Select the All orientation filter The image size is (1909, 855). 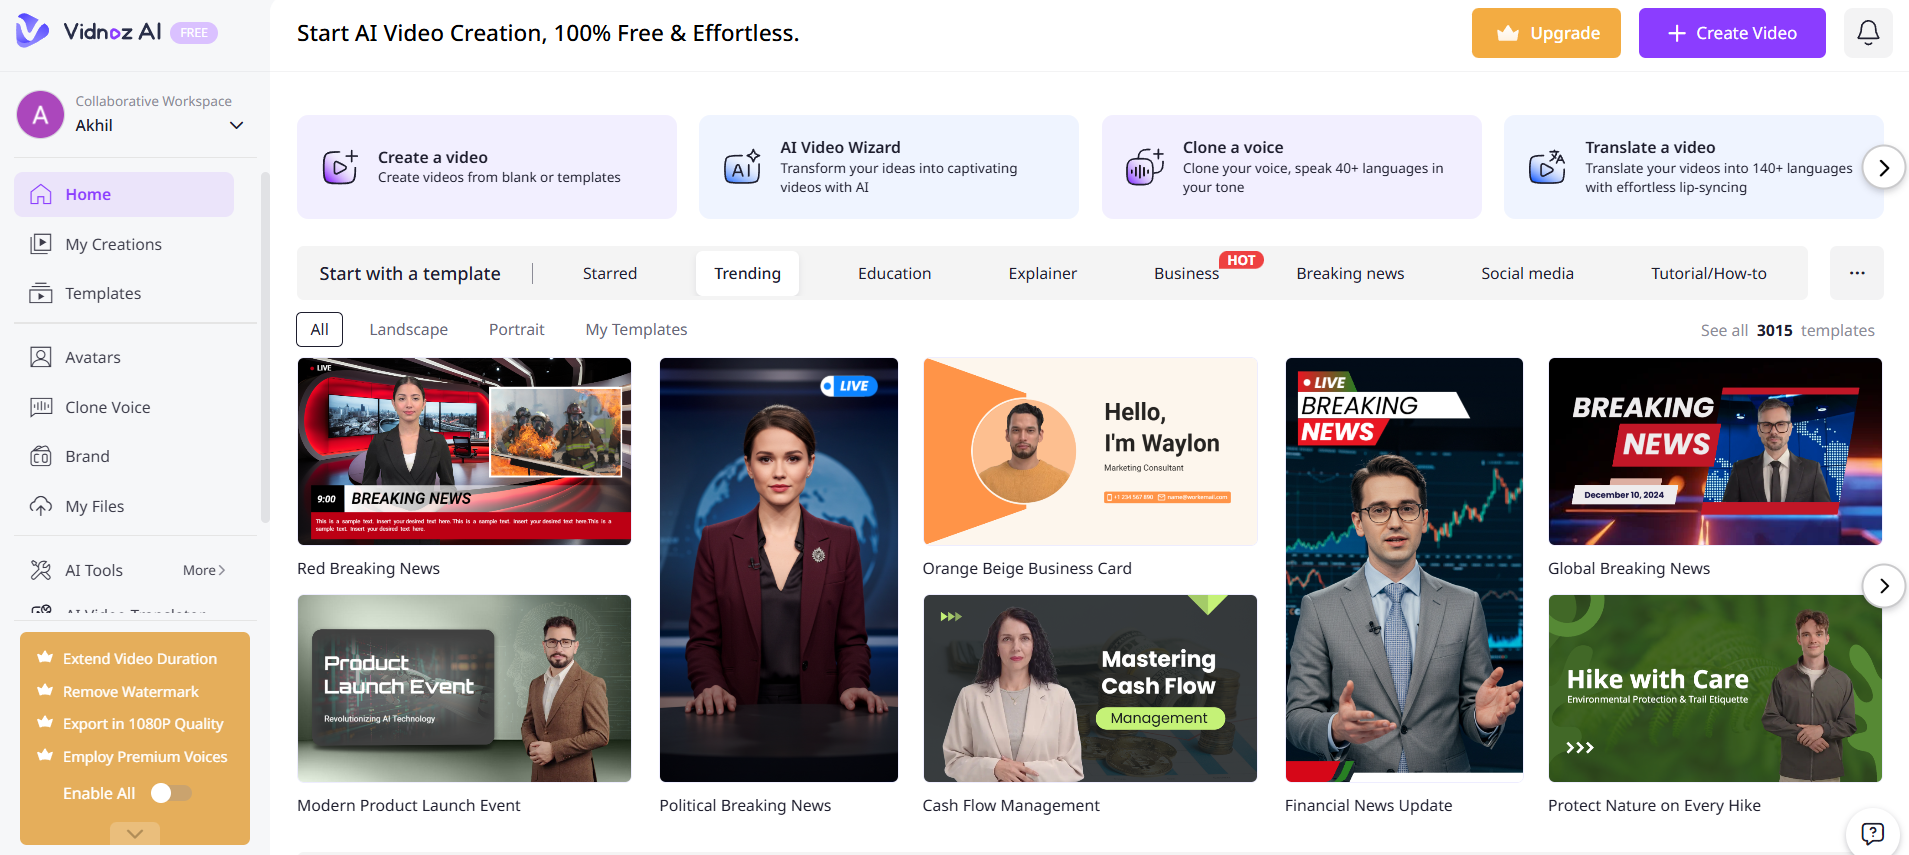(319, 329)
